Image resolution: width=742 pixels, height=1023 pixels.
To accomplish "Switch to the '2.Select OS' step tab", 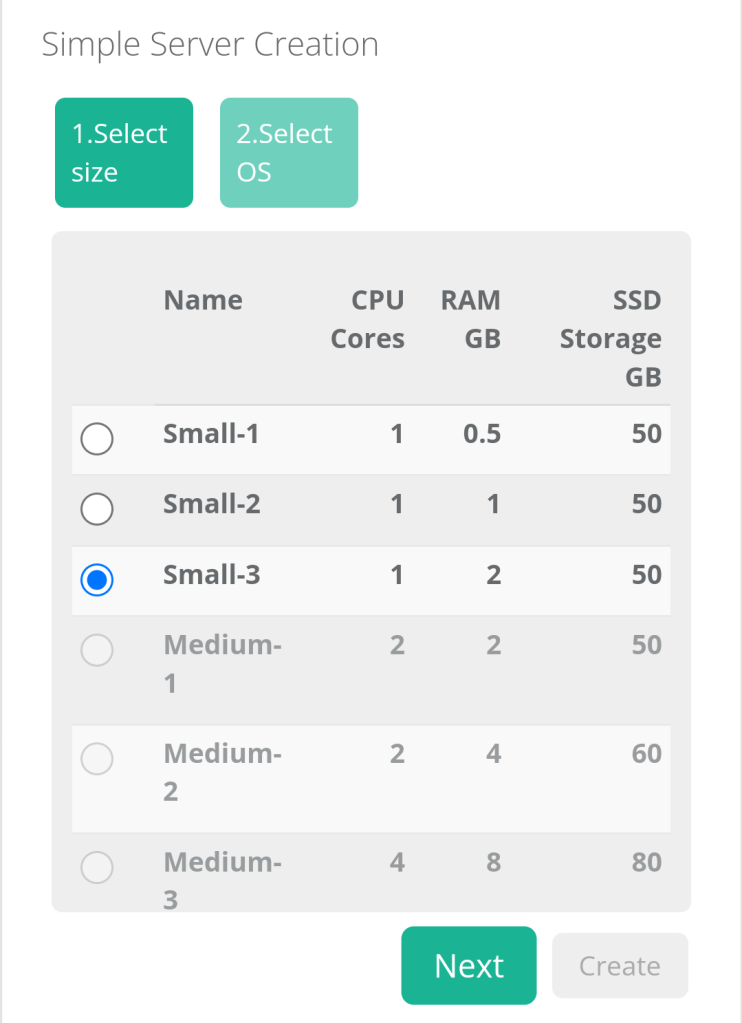I will click(x=288, y=153).
